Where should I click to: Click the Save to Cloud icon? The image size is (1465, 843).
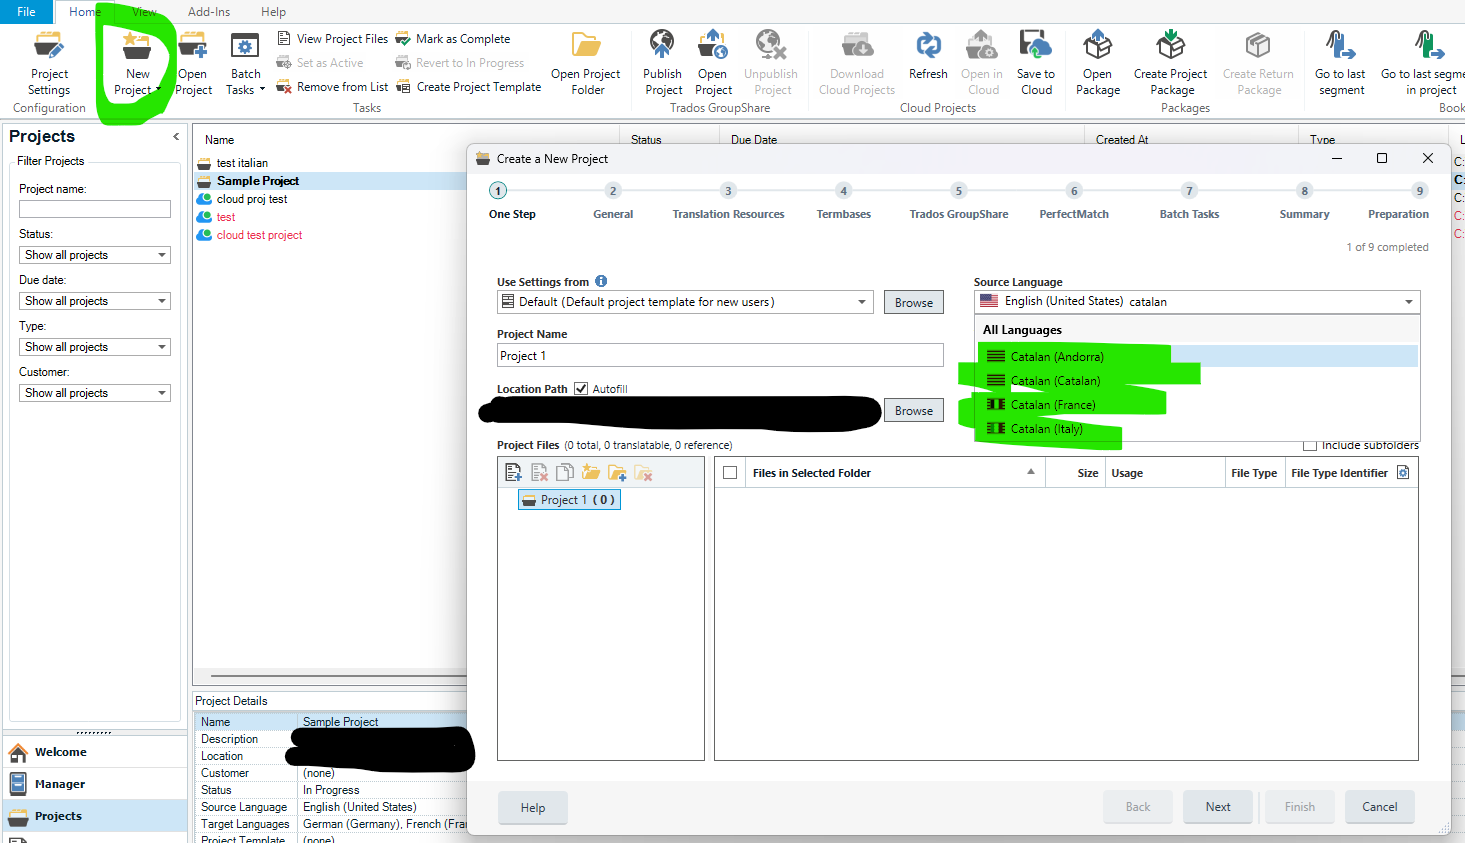pos(1035,60)
